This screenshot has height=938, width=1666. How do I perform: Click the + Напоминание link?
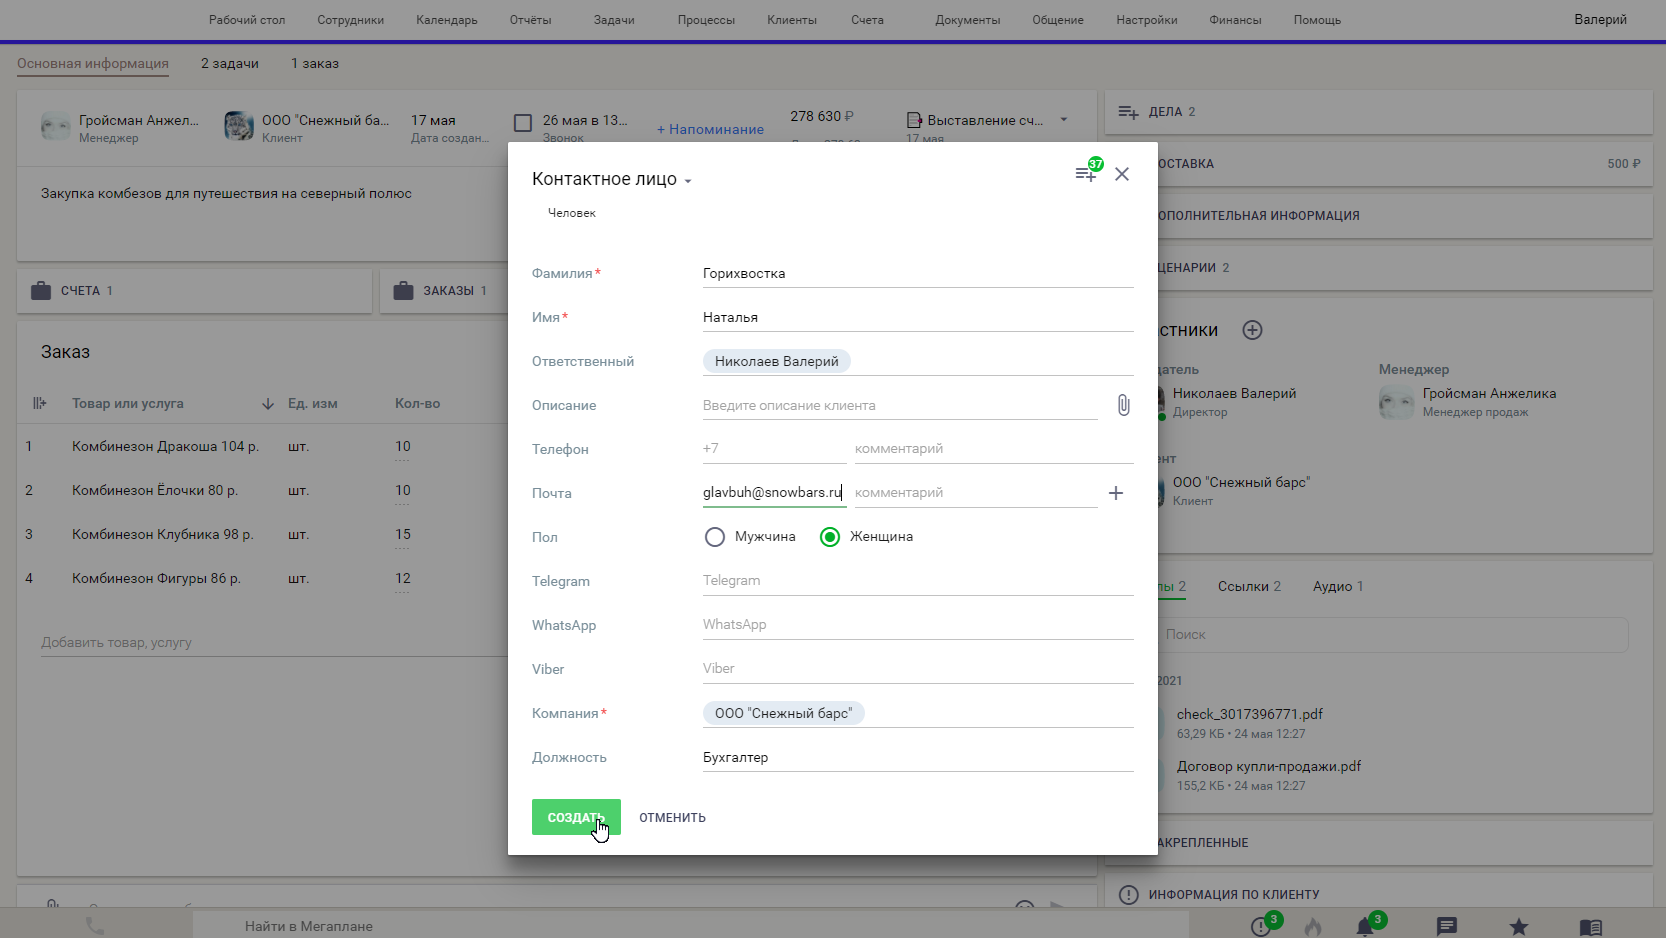(710, 130)
